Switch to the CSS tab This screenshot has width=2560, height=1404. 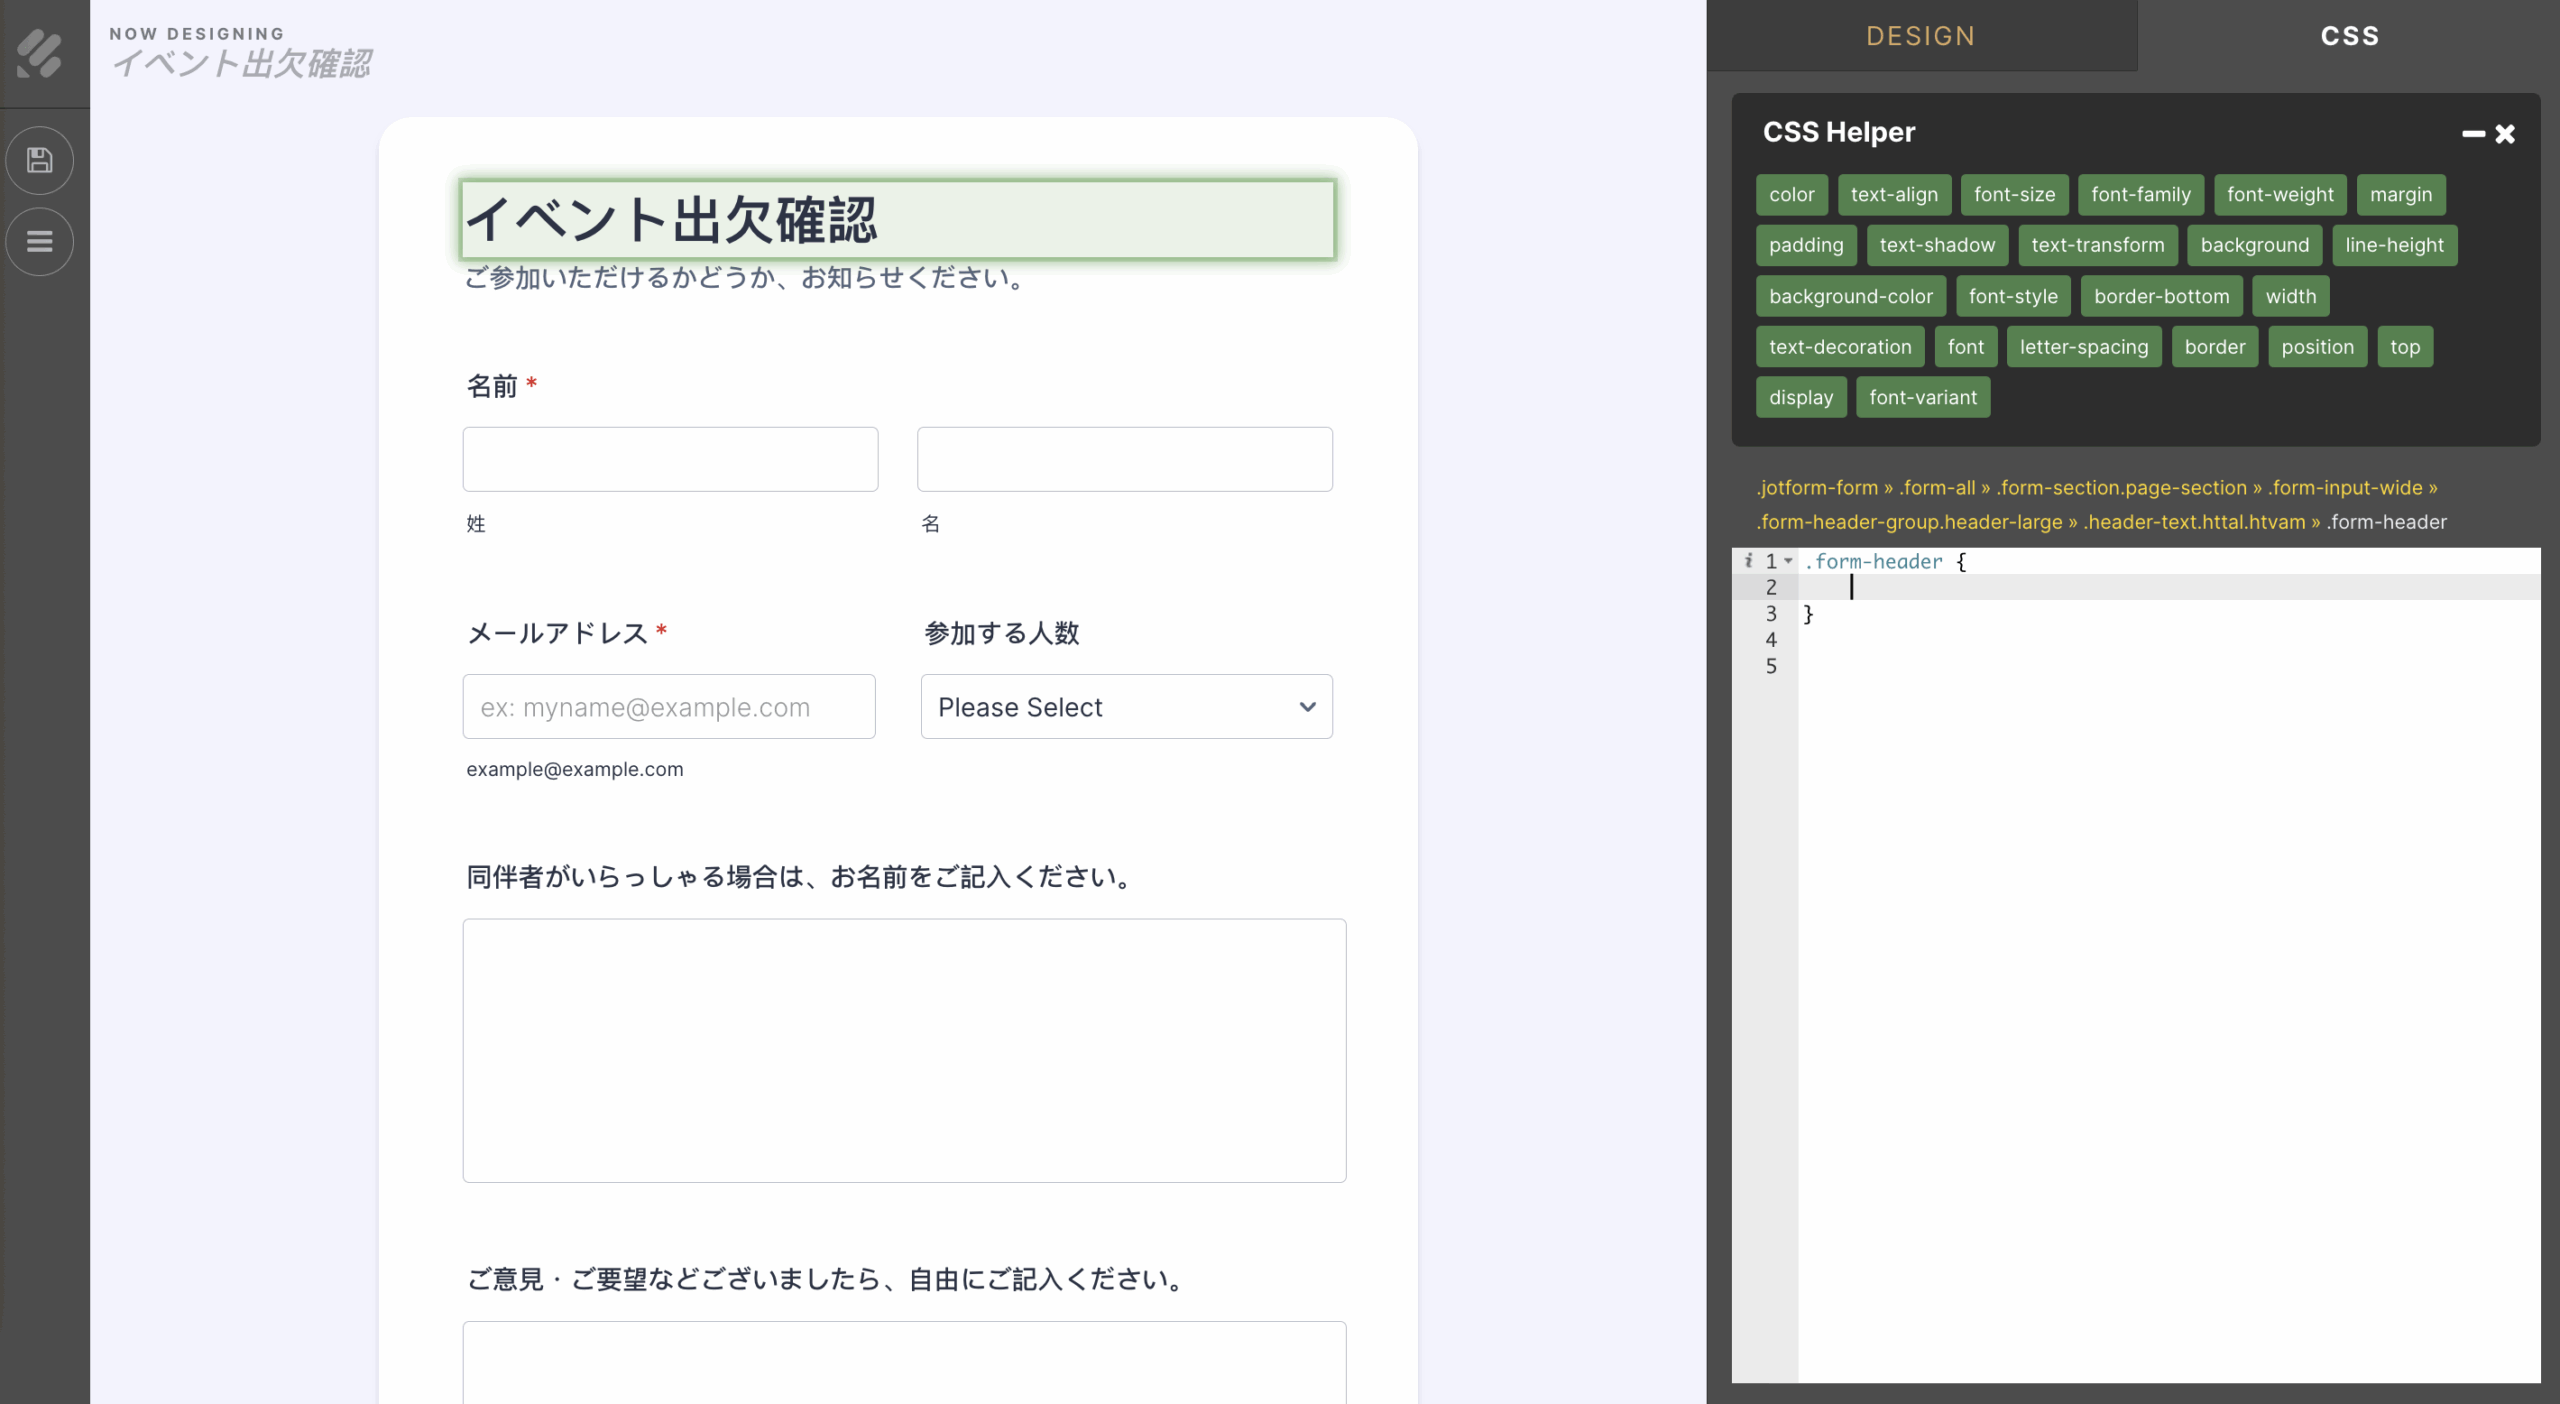click(x=2349, y=36)
